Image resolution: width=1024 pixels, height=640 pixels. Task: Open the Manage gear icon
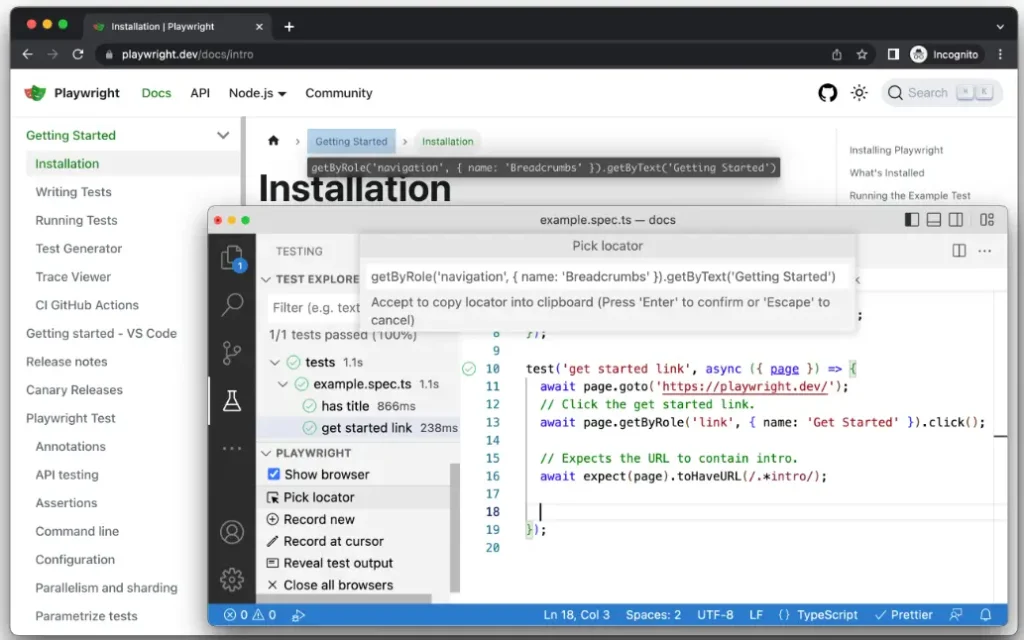pyautogui.click(x=232, y=579)
